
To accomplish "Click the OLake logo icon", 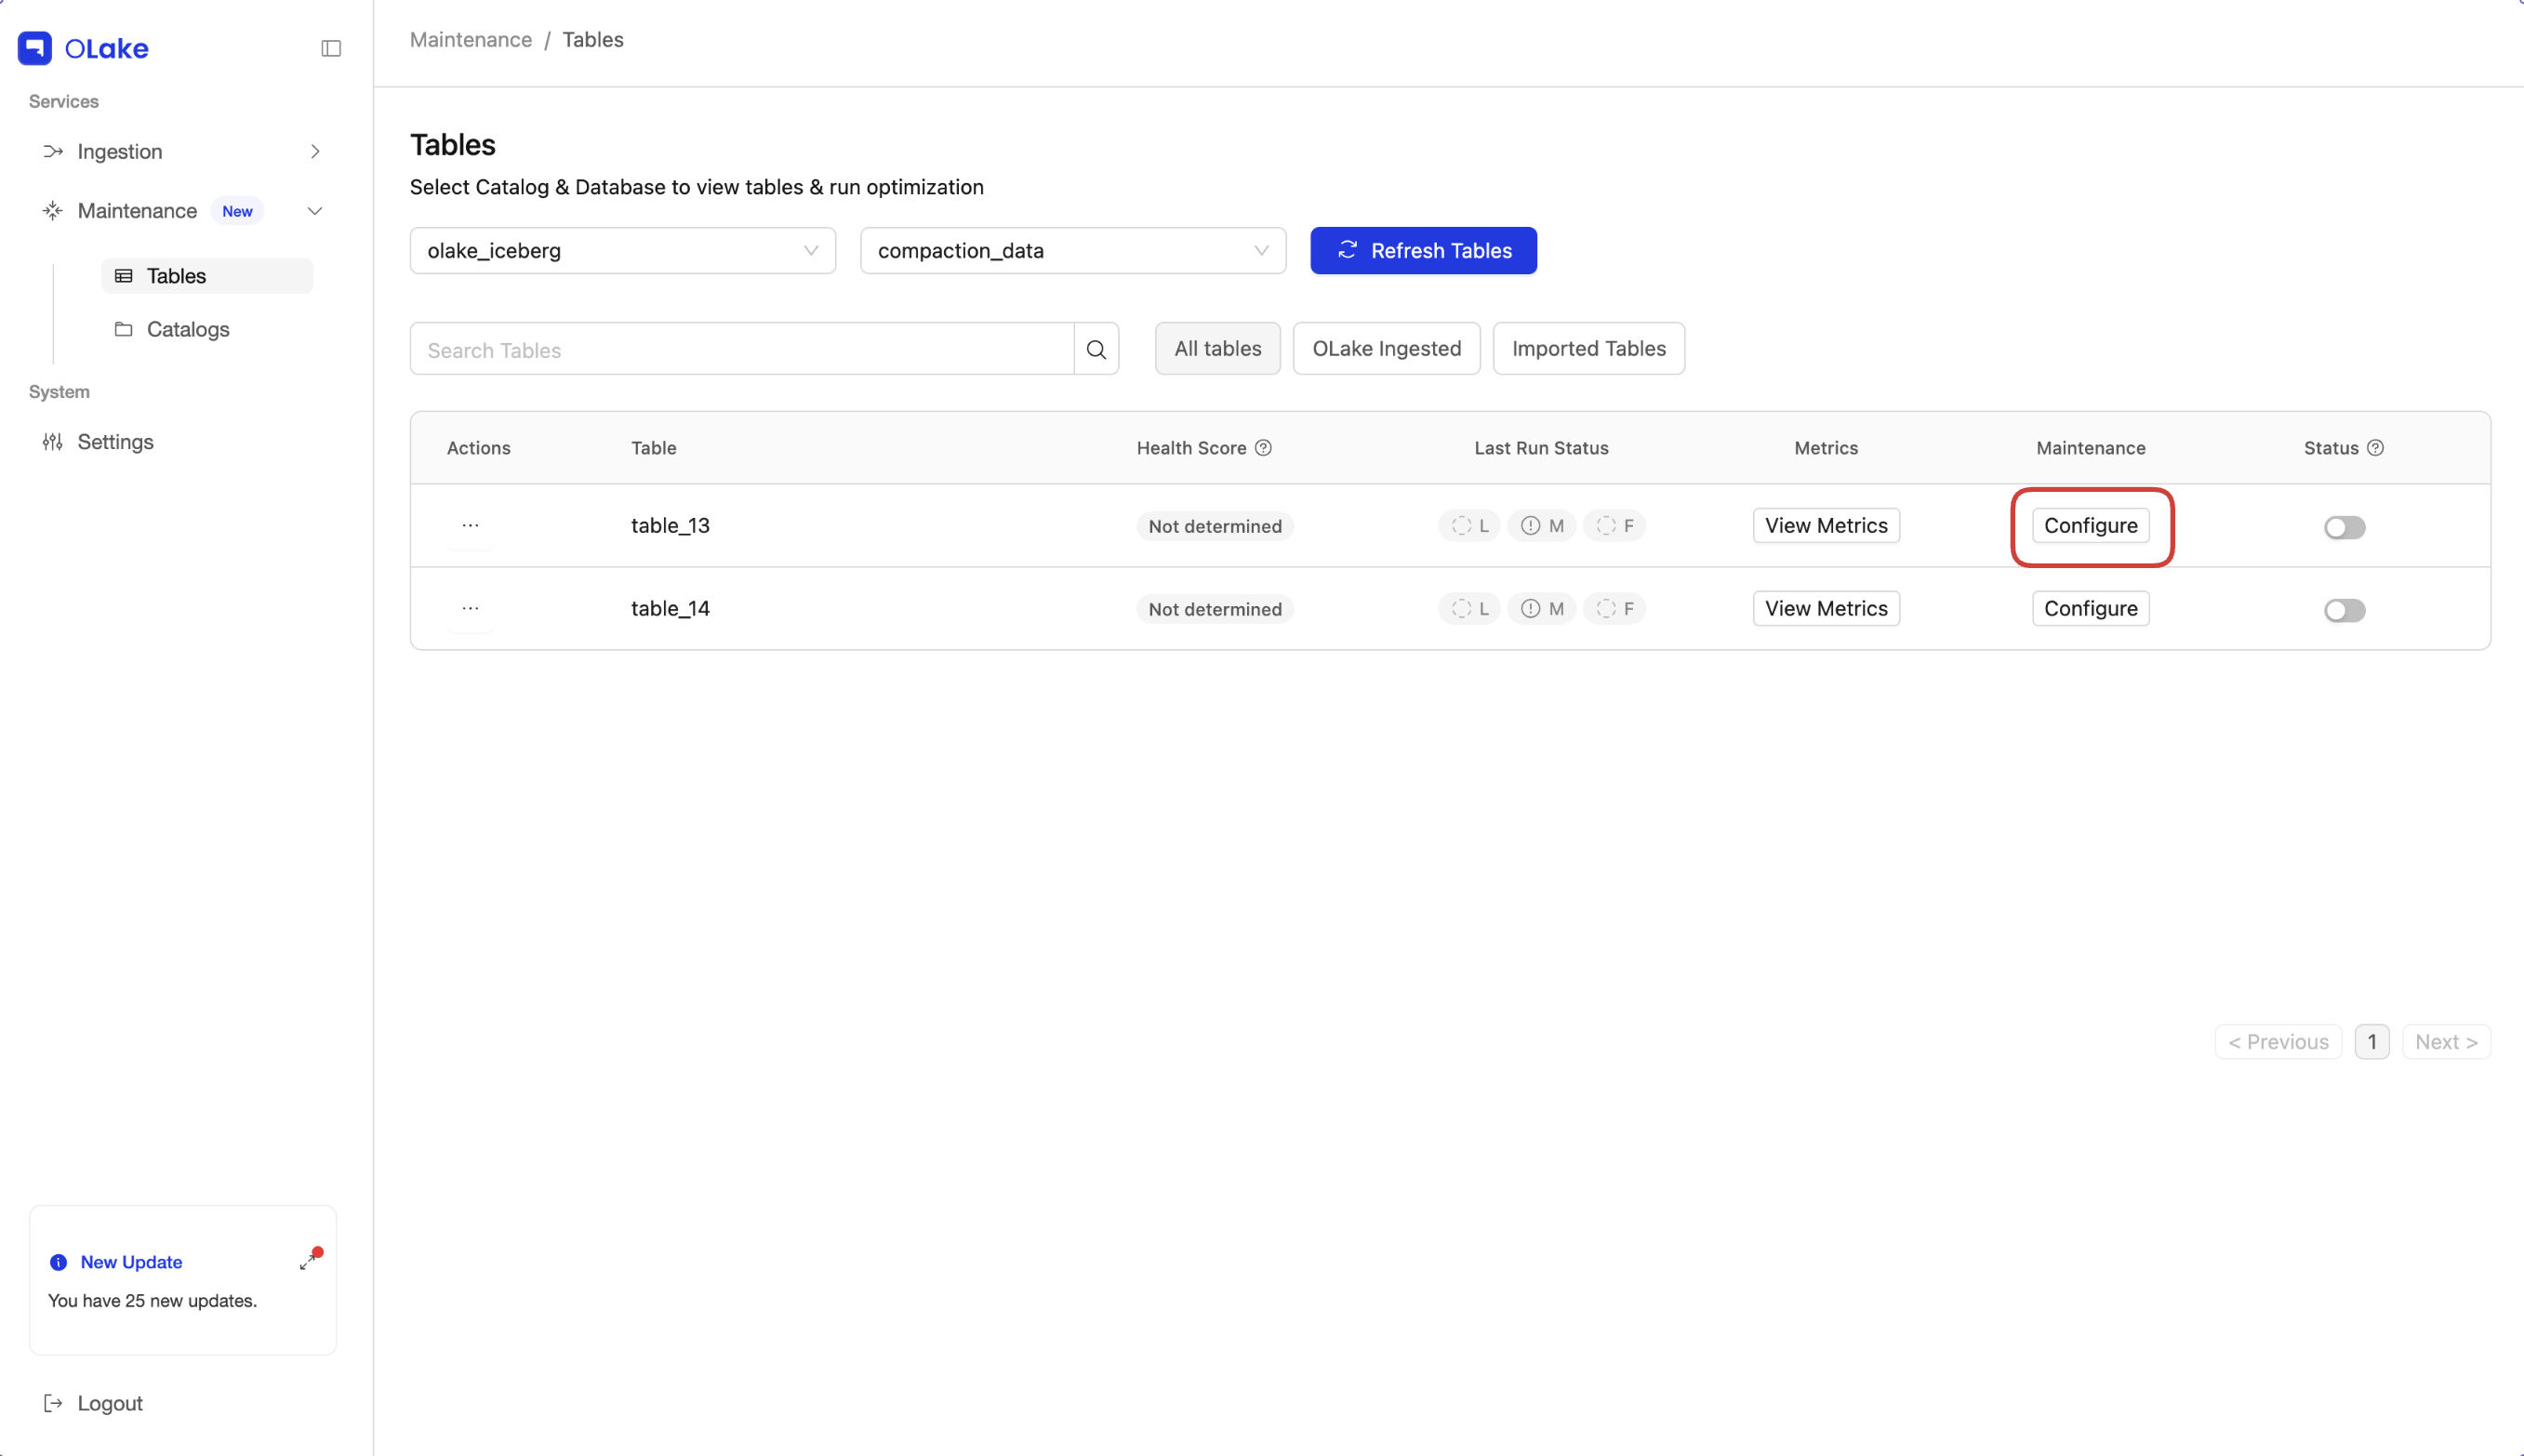I will coord(35,47).
